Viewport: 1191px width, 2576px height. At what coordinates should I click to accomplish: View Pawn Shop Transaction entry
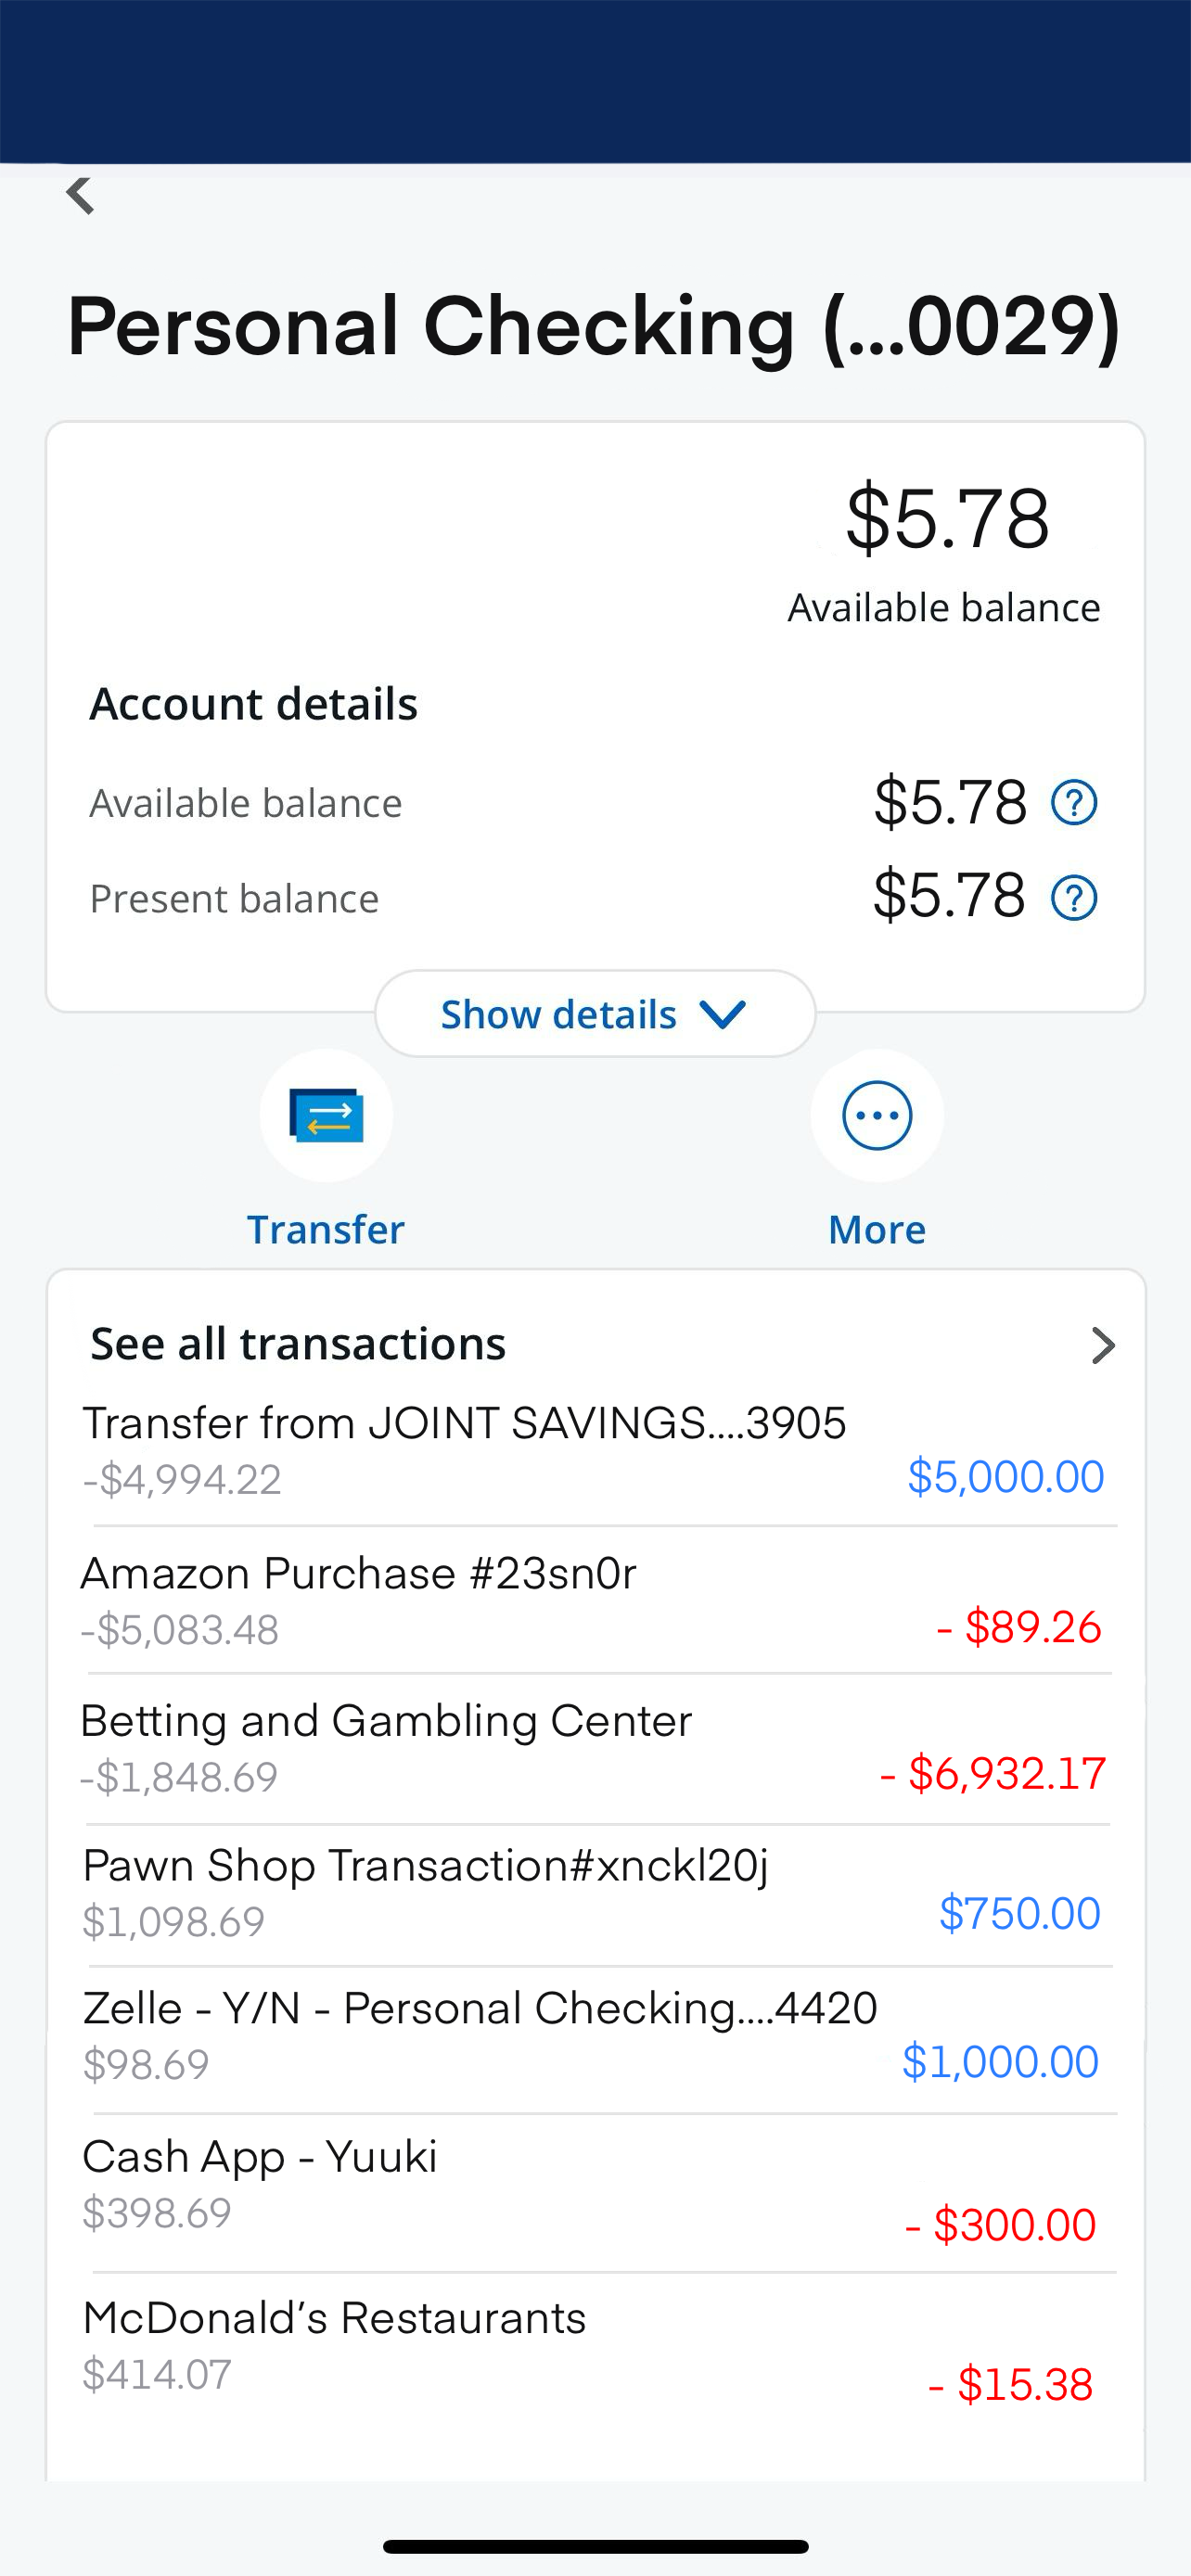point(426,1866)
